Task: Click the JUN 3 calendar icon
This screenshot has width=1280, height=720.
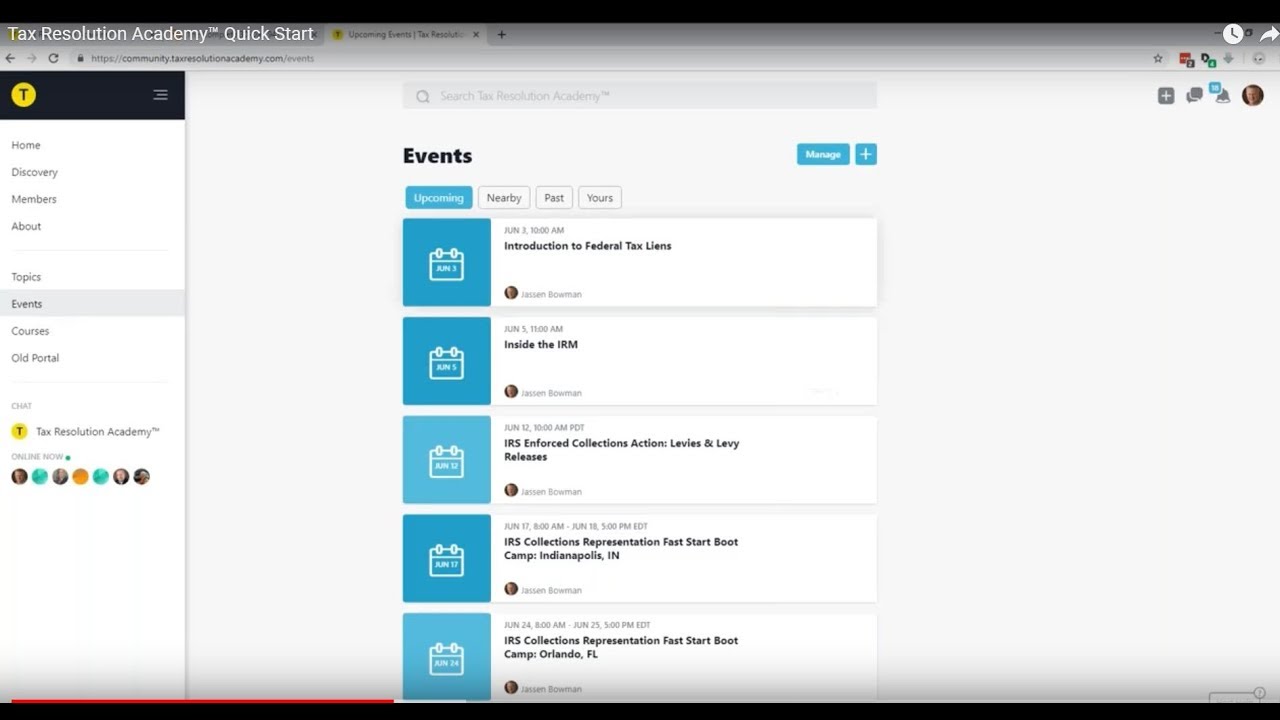Action: pyautogui.click(x=446, y=263)
